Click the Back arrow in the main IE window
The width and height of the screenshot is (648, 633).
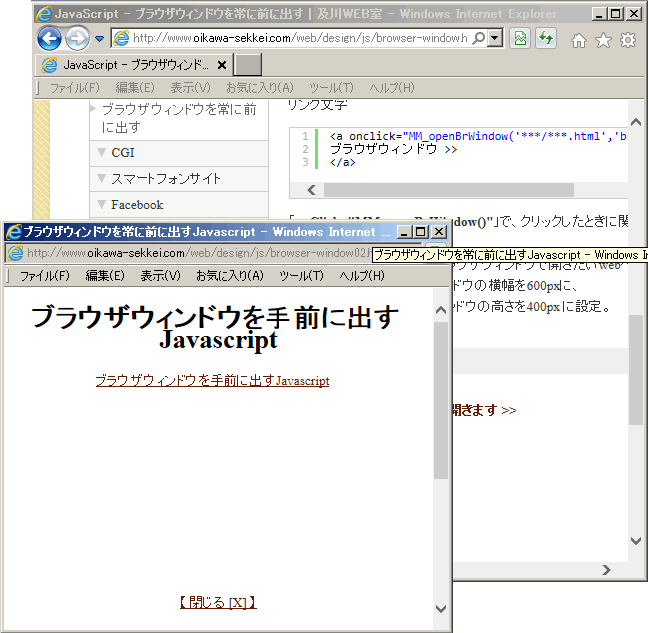(49, 38)
